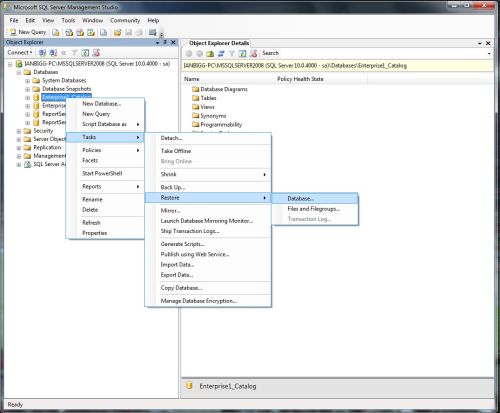Click the Up folder icon in Details toolbar

pos(210,53)
